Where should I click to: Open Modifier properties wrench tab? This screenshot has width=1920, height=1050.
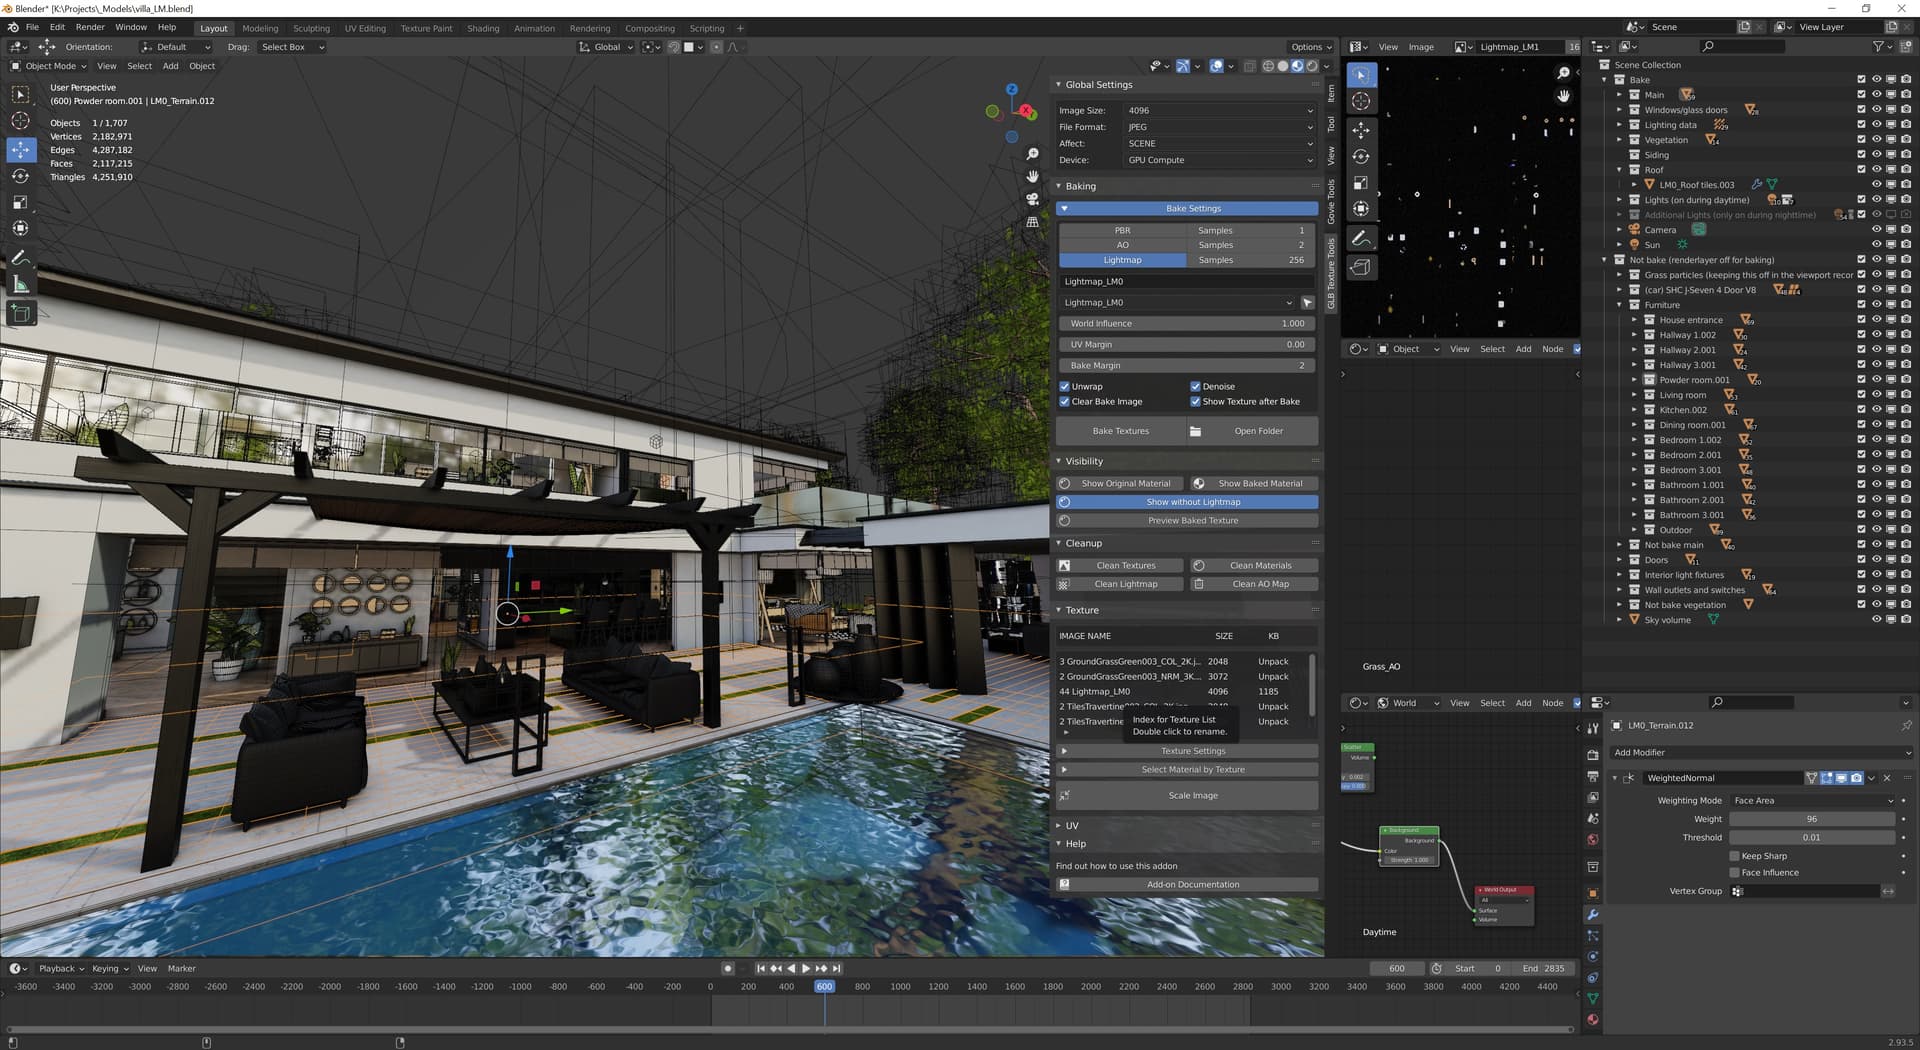(1593, 915)
